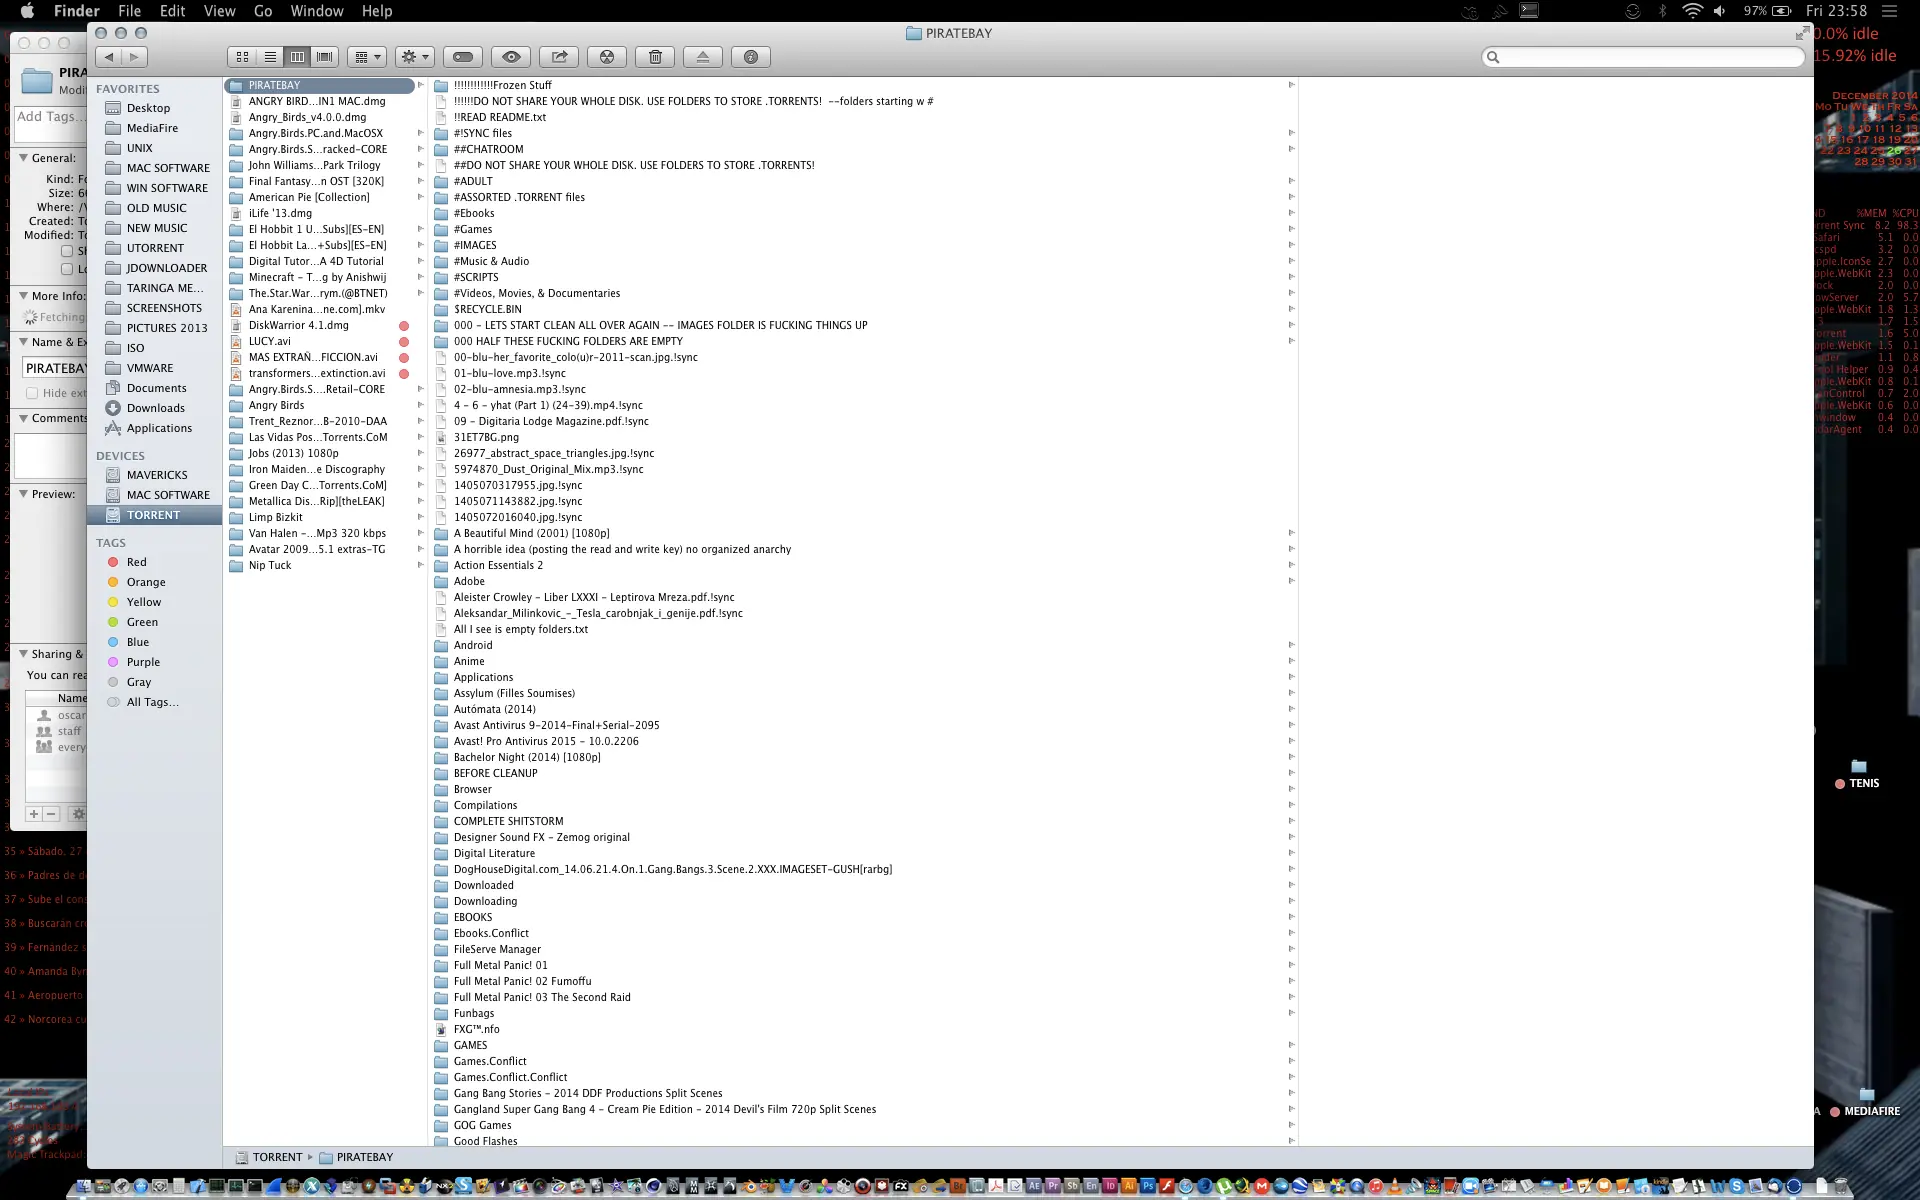Select the column view button
This screenshot has width=1920, height=1200.
click(x=297, y=57)
